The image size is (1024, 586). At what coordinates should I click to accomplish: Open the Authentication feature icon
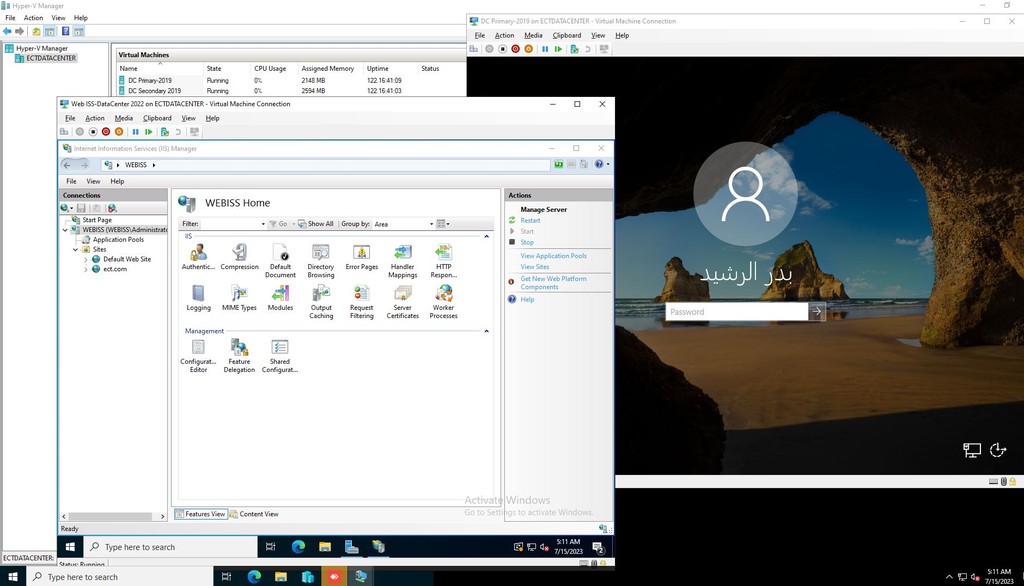198,257
